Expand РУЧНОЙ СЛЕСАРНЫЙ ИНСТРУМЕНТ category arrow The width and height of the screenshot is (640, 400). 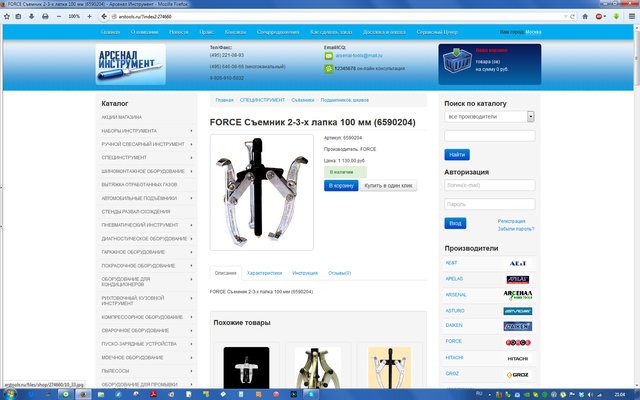(191, 144)
